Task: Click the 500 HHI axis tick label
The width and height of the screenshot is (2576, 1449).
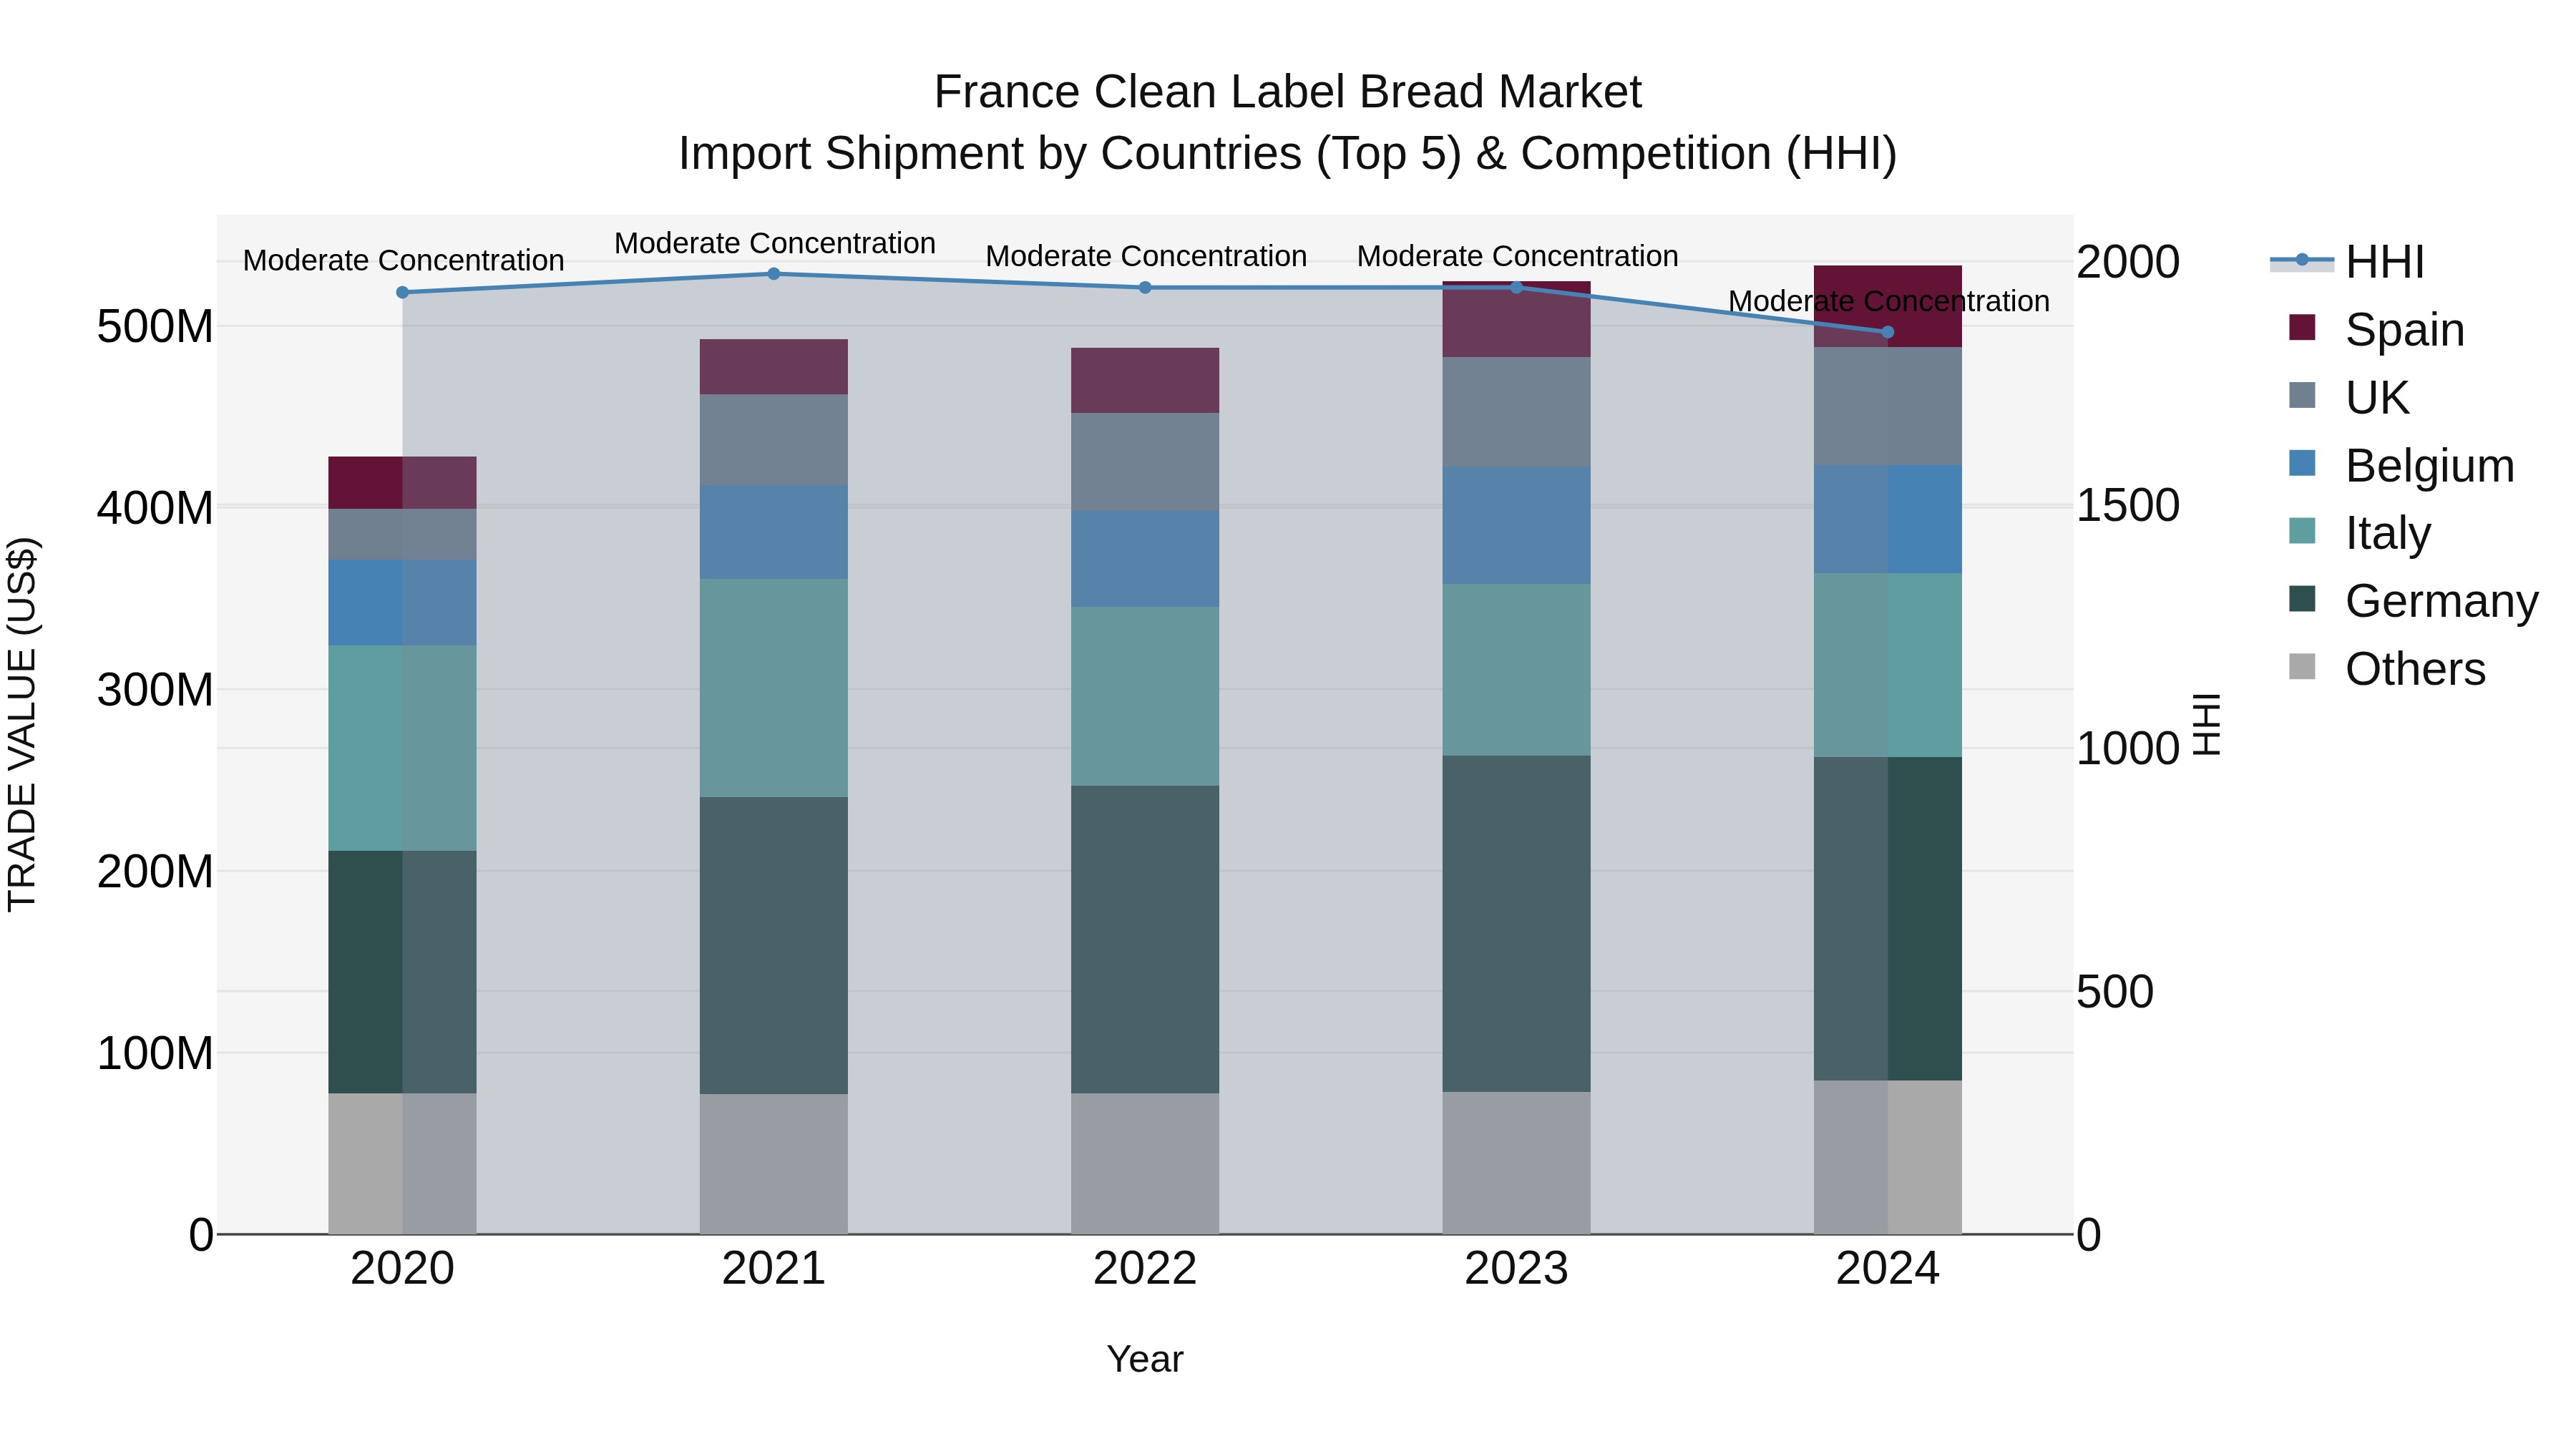Action: click(x=2115, y=992)
